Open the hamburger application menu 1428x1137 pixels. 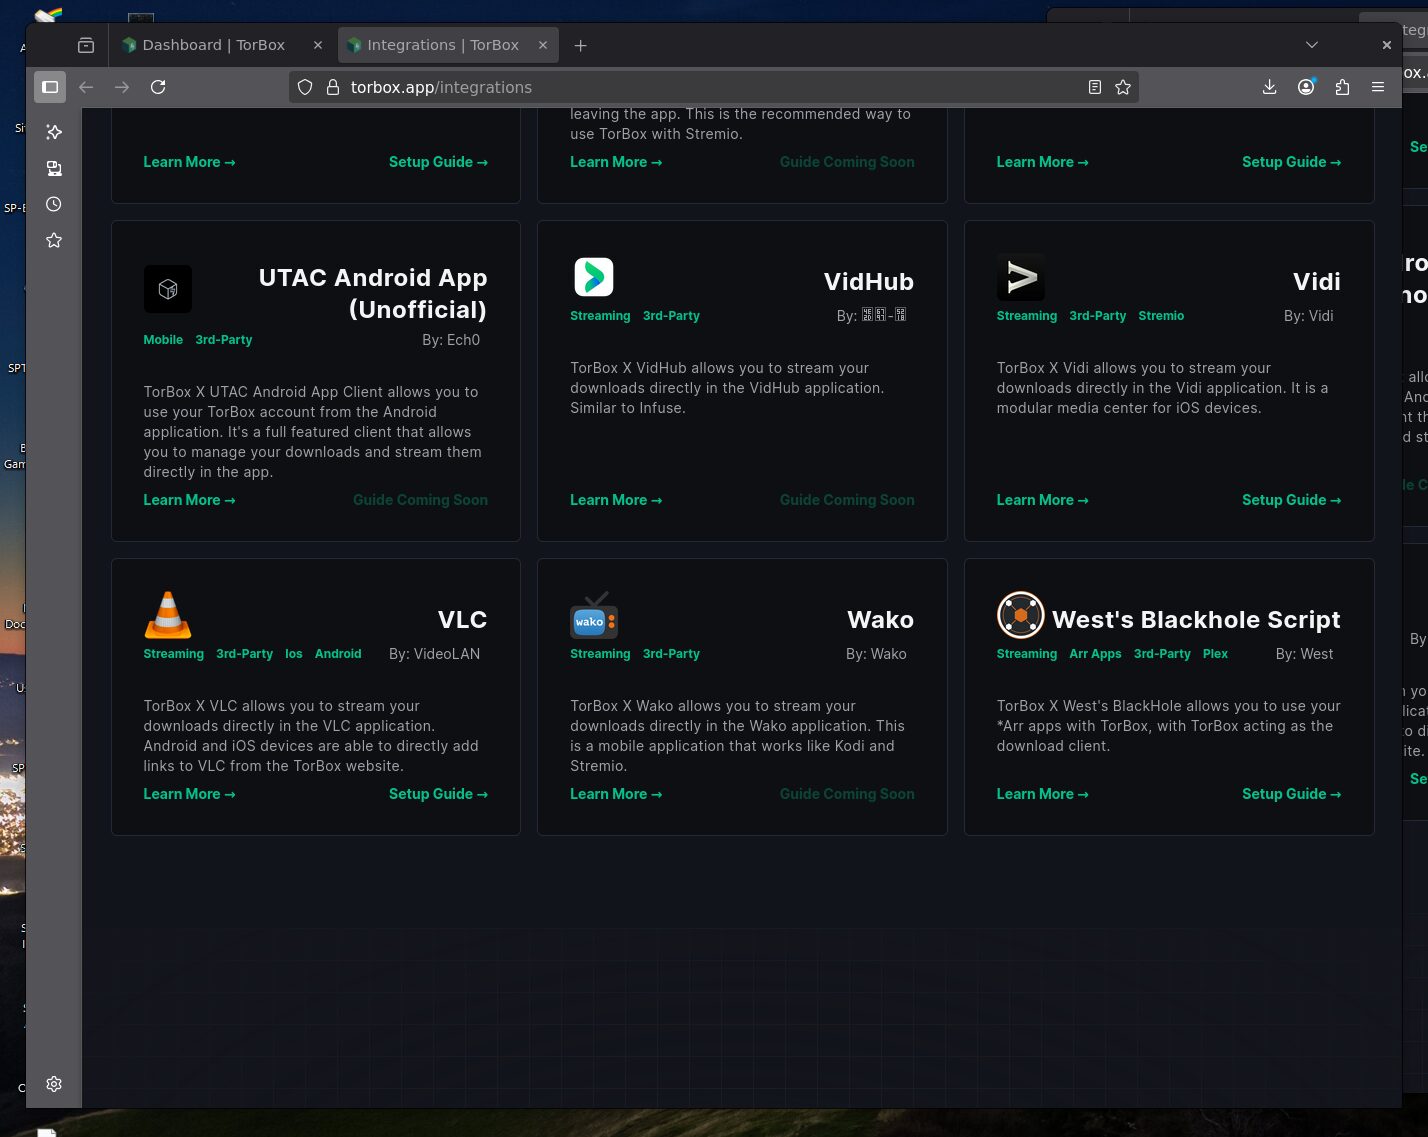click(1378, 87)
